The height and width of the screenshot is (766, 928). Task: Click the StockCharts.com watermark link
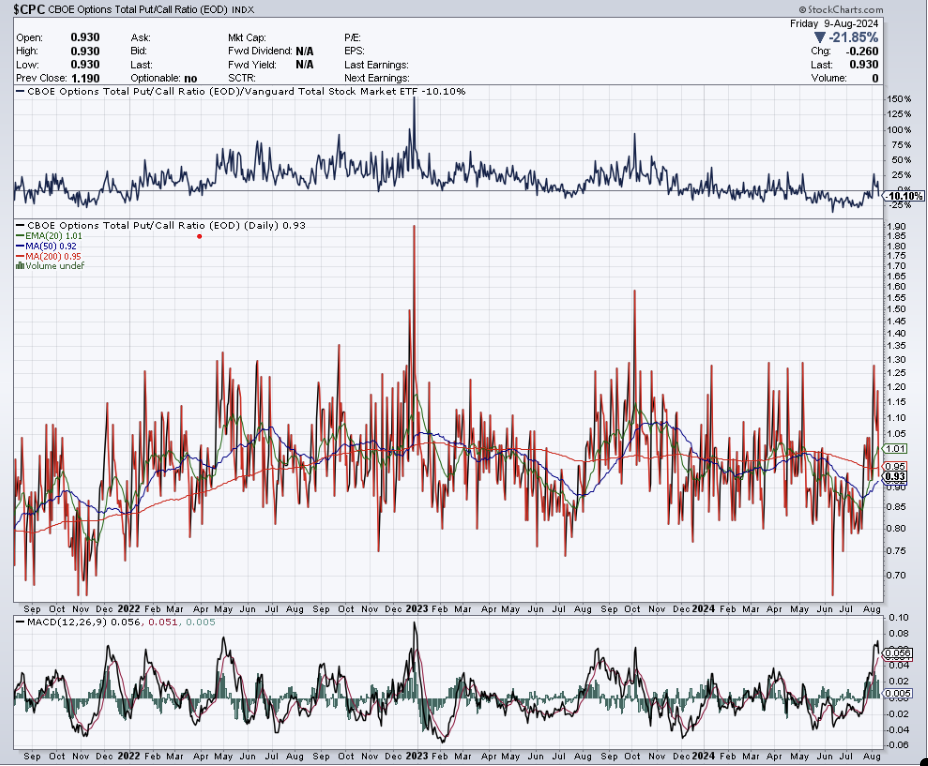841,9
